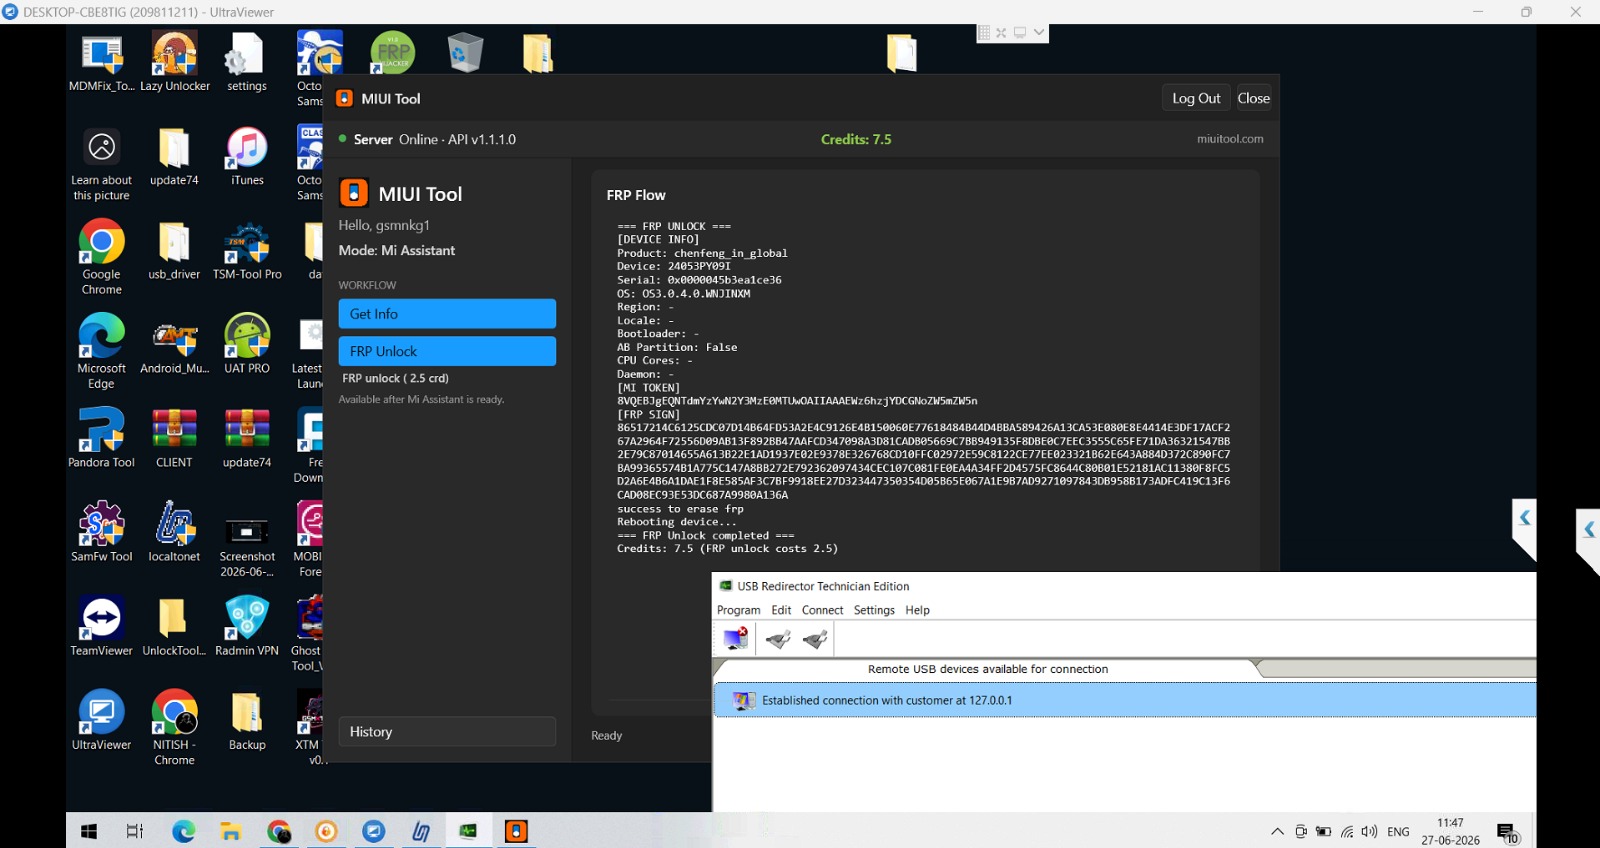1600x848 pixels.
Task: Click the MIUI Tool Close button
Action: (1253, 98)
